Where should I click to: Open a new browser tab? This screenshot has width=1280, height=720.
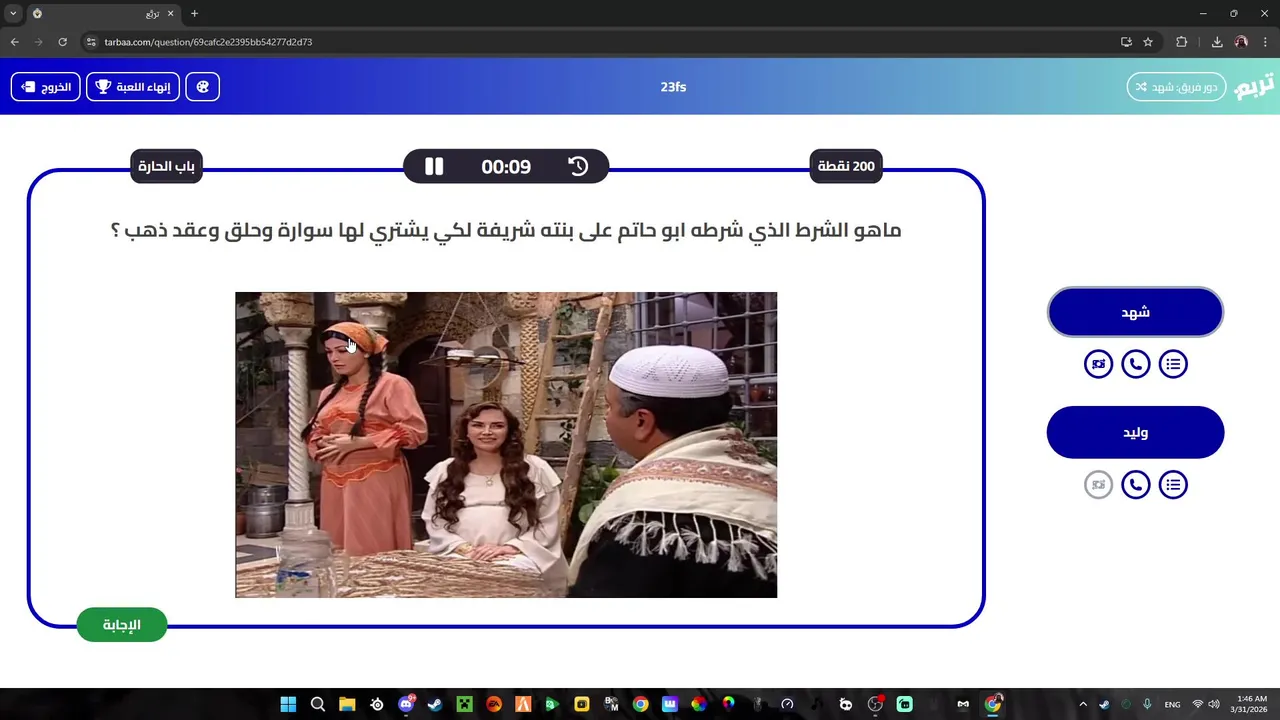(194, 13)
